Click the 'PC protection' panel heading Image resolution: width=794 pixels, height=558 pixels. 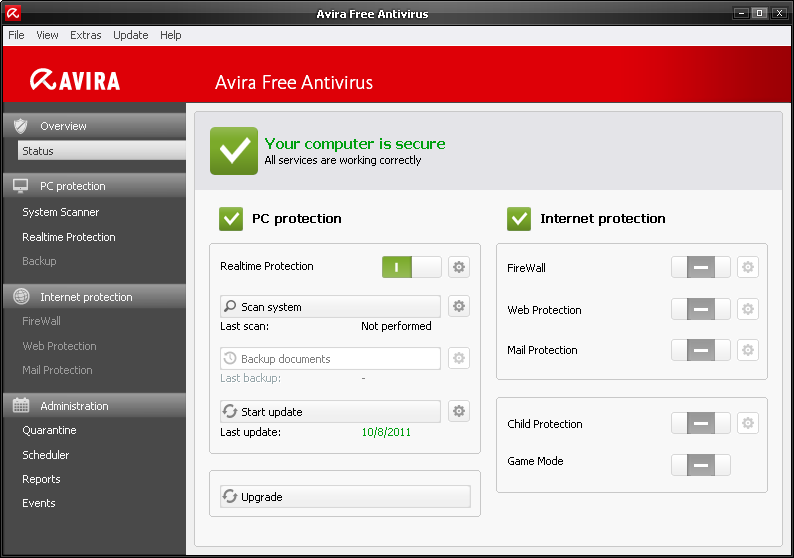[x=297, y=218]
